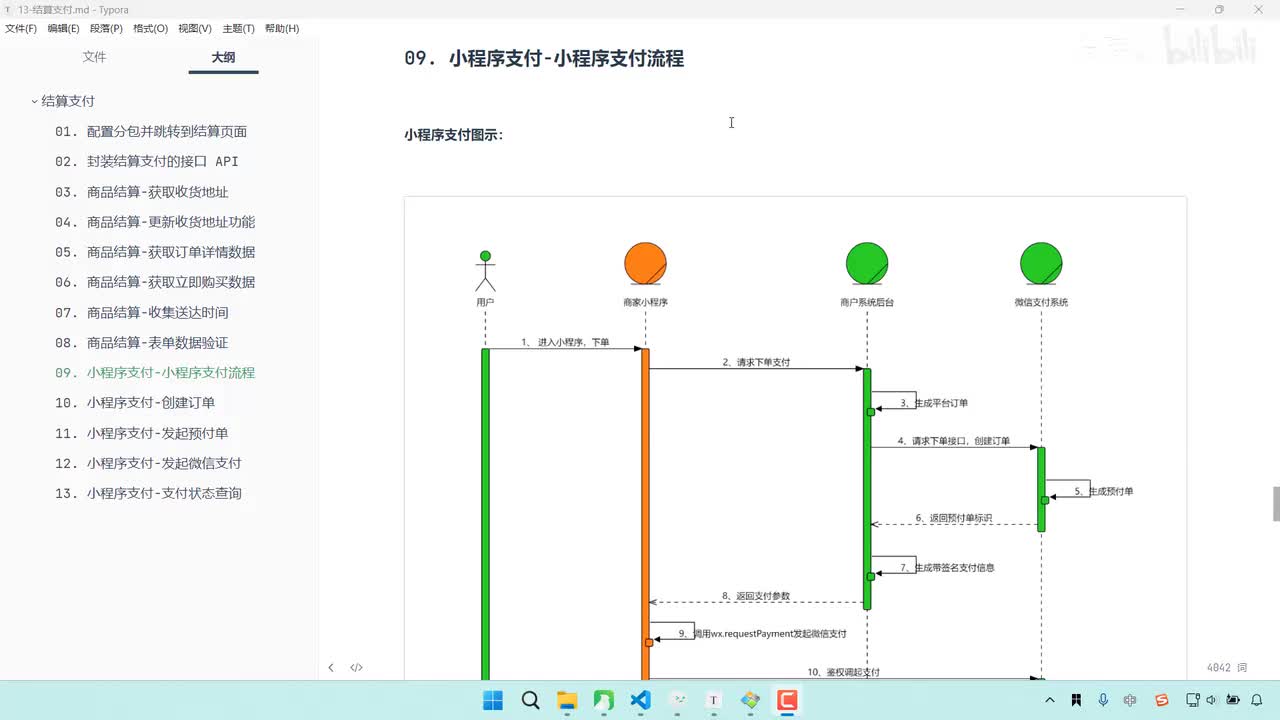Click the document scrollbar thumb
Viewport: 1280px width, 720px height.
1276,504
